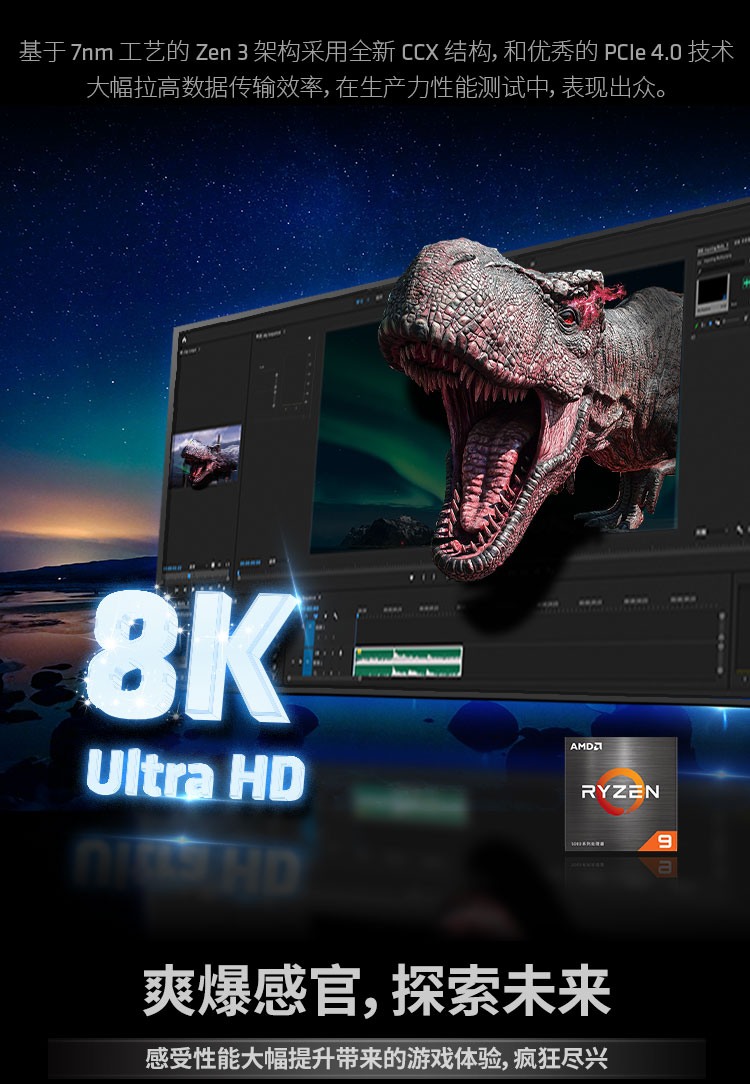Click the Ultra HD label under 8K
750x1084 pixels.
point(196,774)
